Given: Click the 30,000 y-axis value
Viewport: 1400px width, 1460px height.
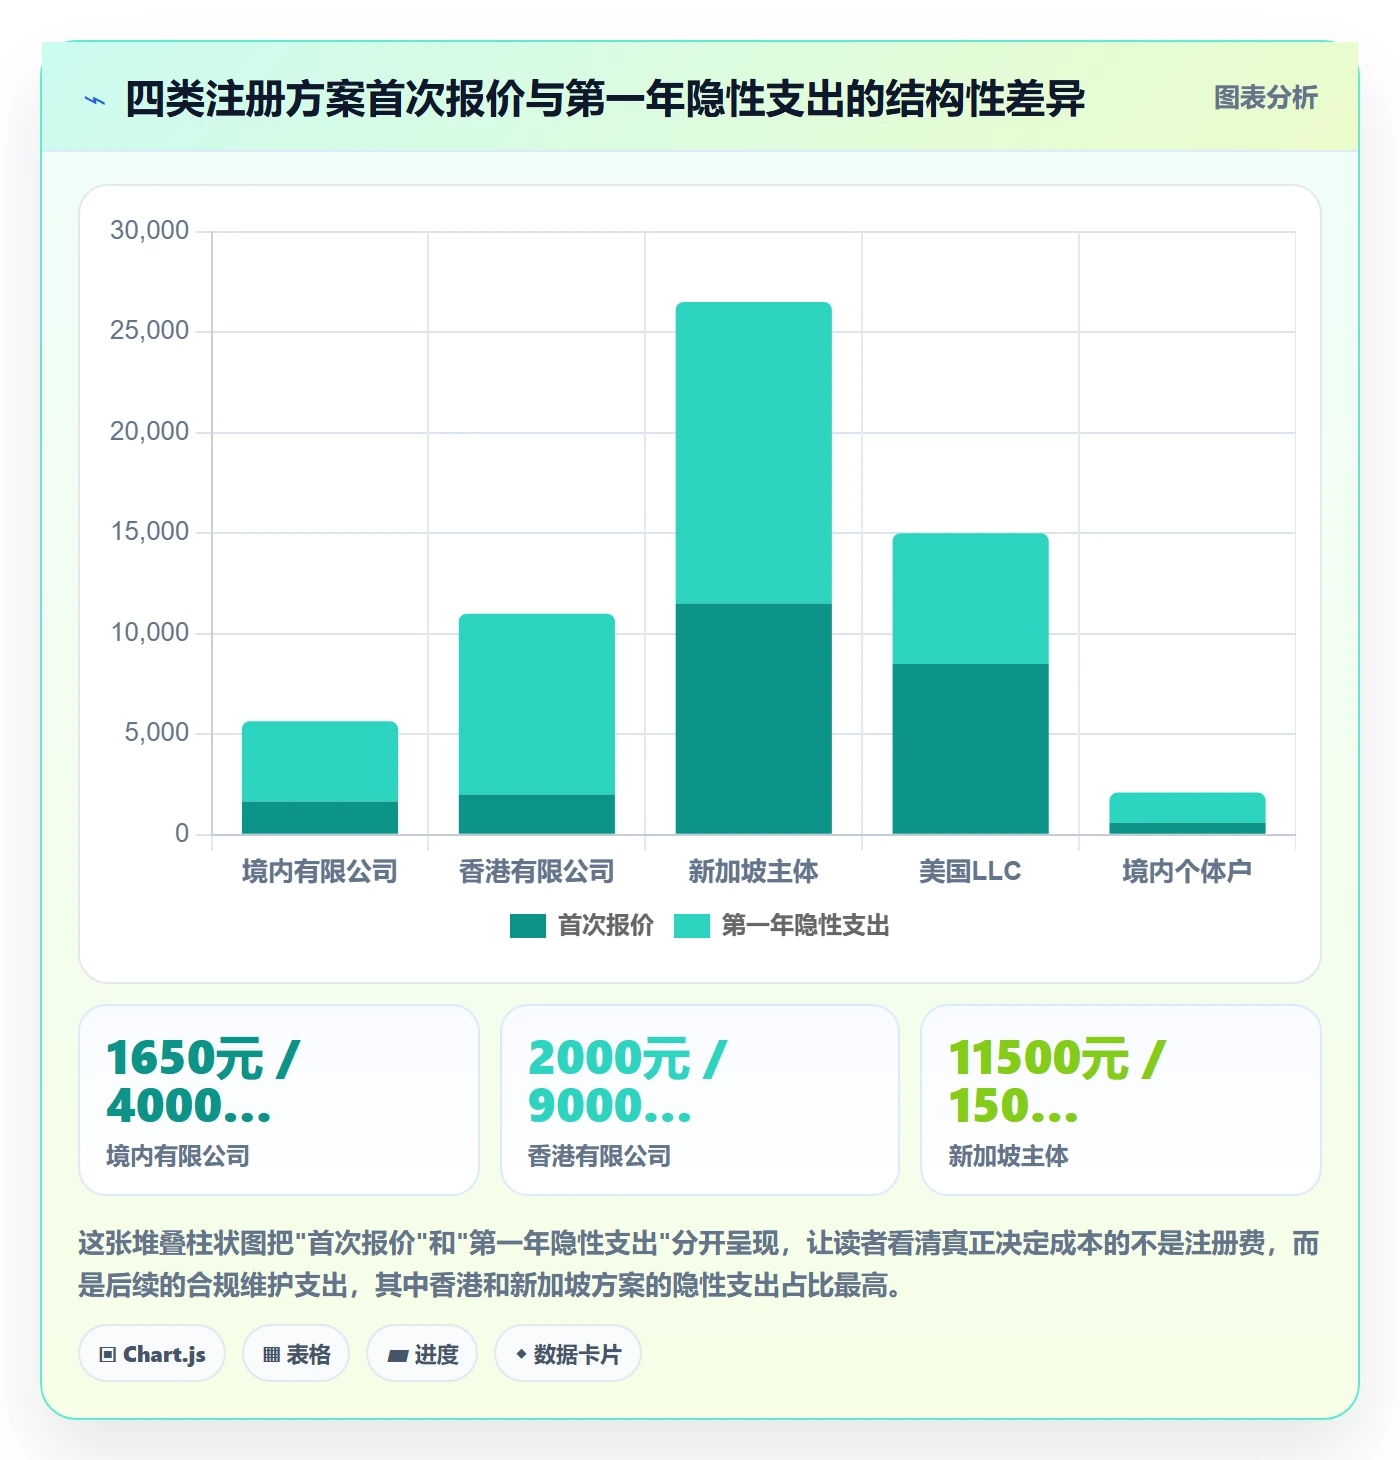Looking at the screenshot, I should tap(150, 231).
